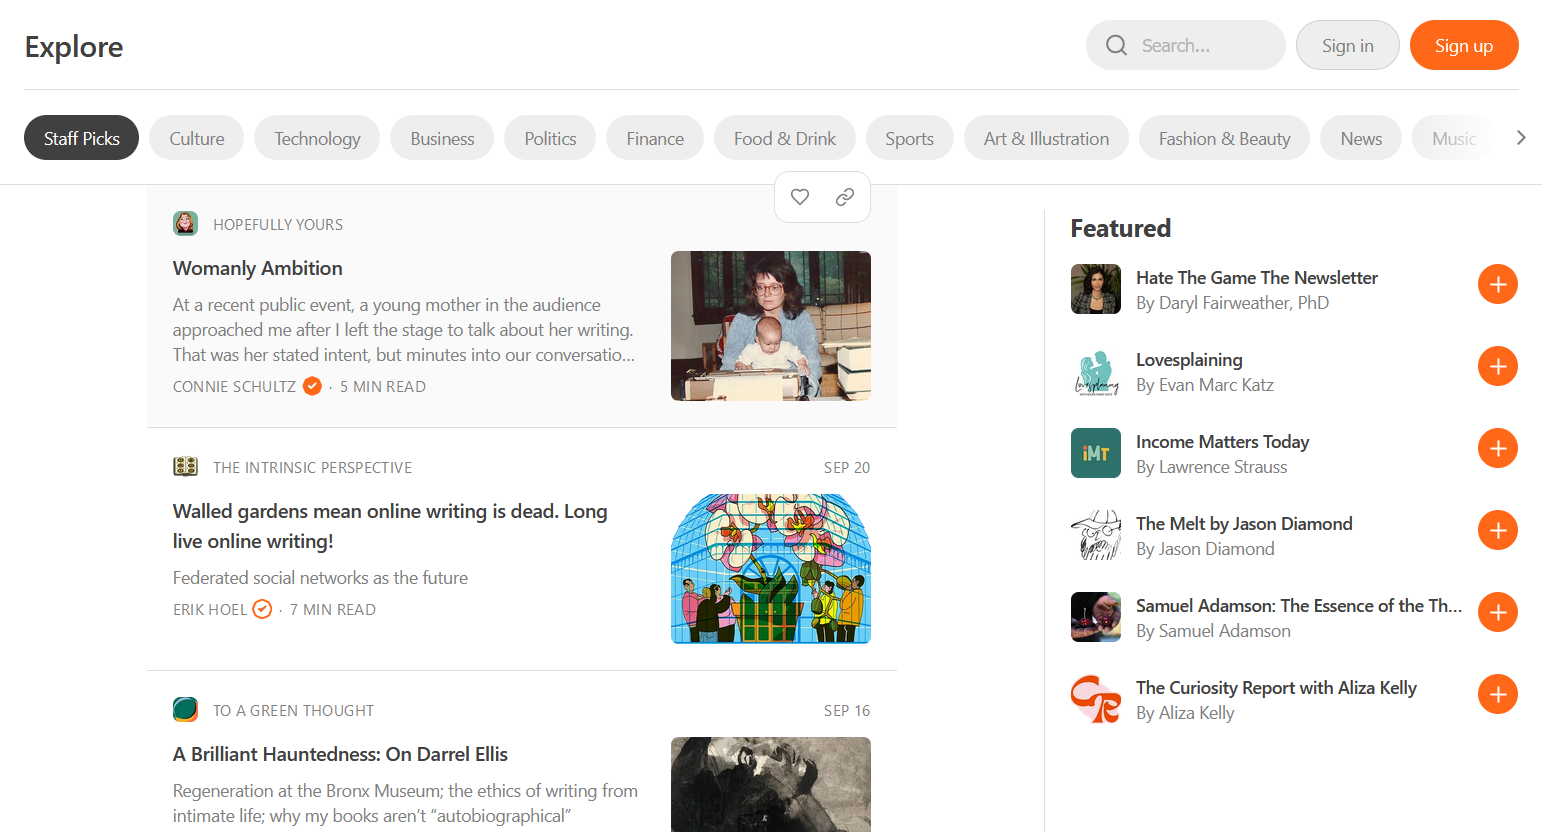
Task: Add Lovesplaining with its plus button
Action: pos(1497,367)
